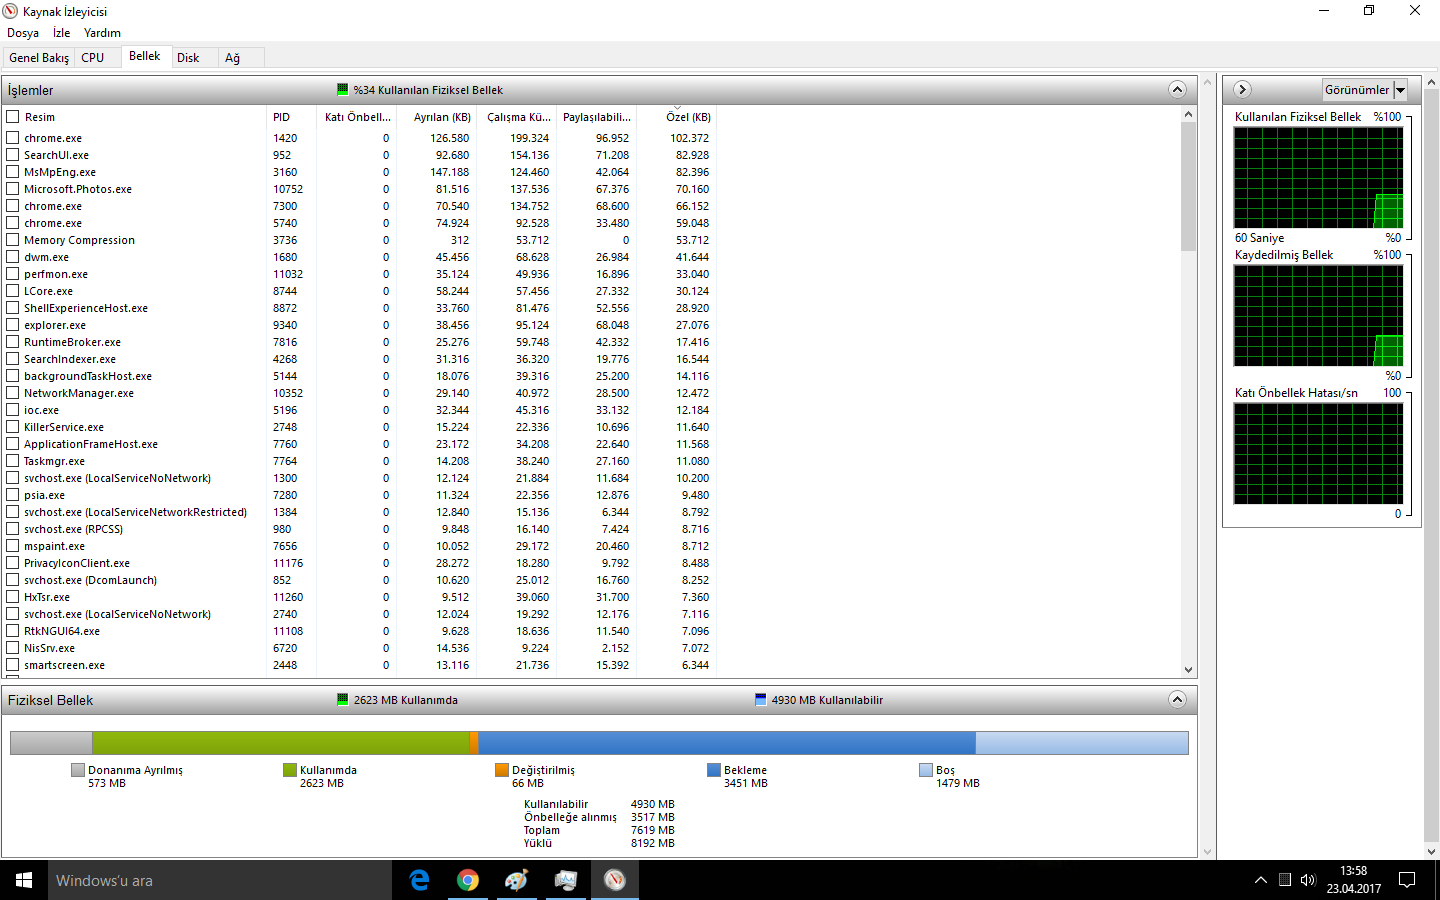Check the SearchUI.exe checkbox
This screenshot has height=900, width=1440.
13,155
